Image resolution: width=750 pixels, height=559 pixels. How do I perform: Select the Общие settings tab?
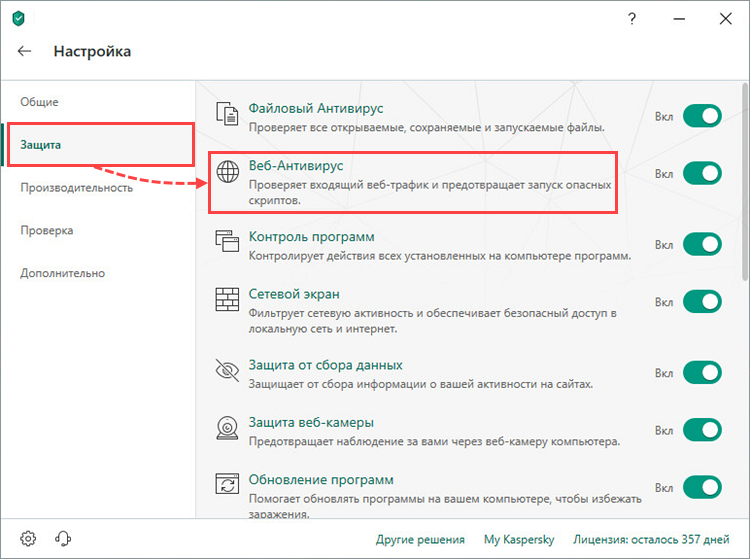pyautogui.click(x=39, y=102)
